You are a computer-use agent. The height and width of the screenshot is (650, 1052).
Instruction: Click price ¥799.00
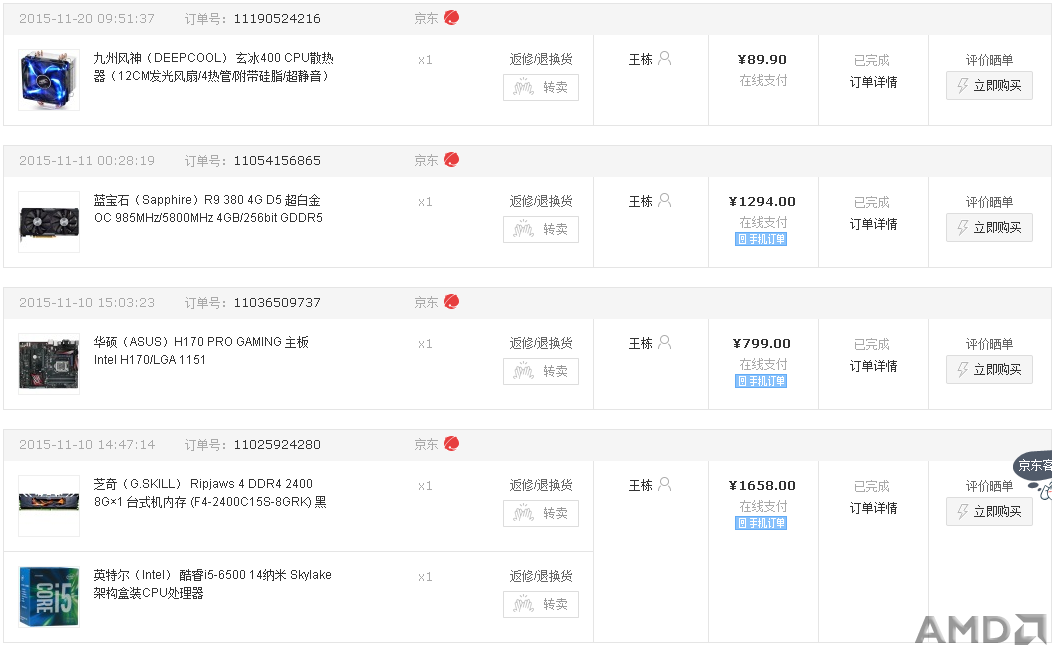tap(762, 343)
